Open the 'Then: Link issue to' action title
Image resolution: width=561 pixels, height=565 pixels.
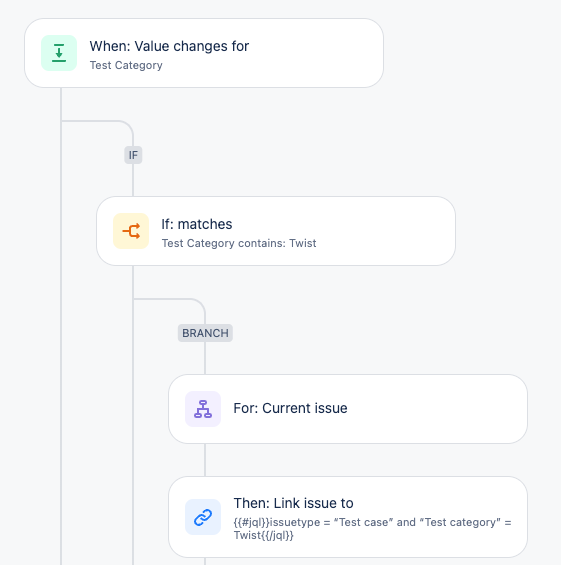pos(293,503)
